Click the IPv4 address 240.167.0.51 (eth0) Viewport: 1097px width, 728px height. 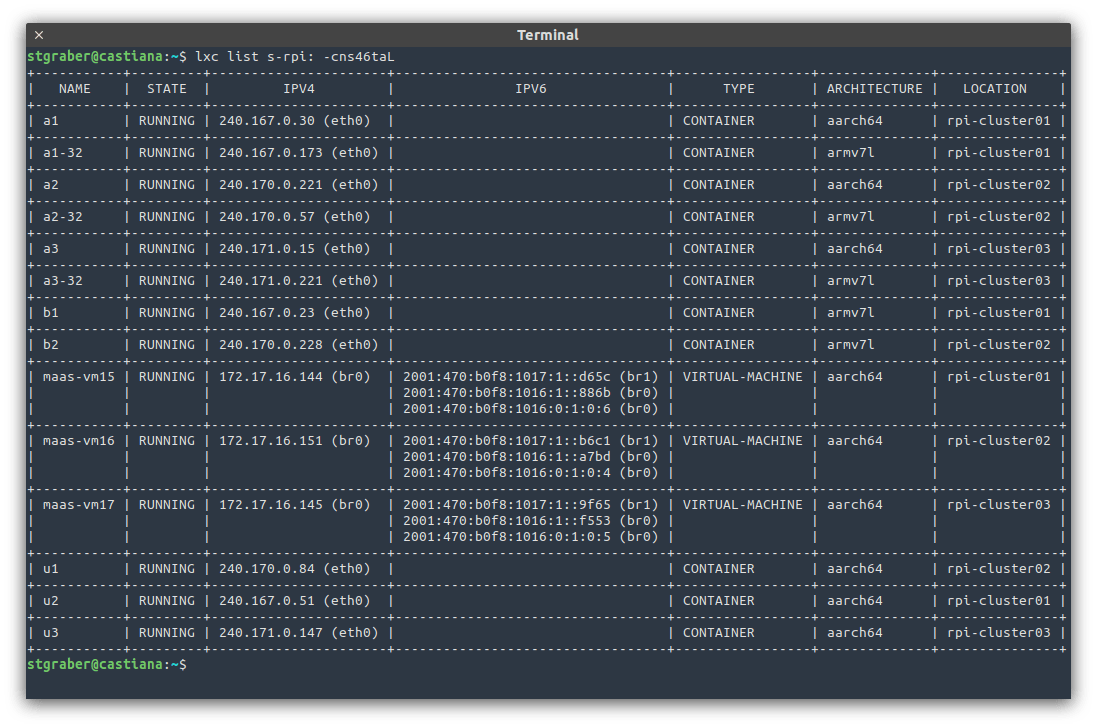point(295,601)
